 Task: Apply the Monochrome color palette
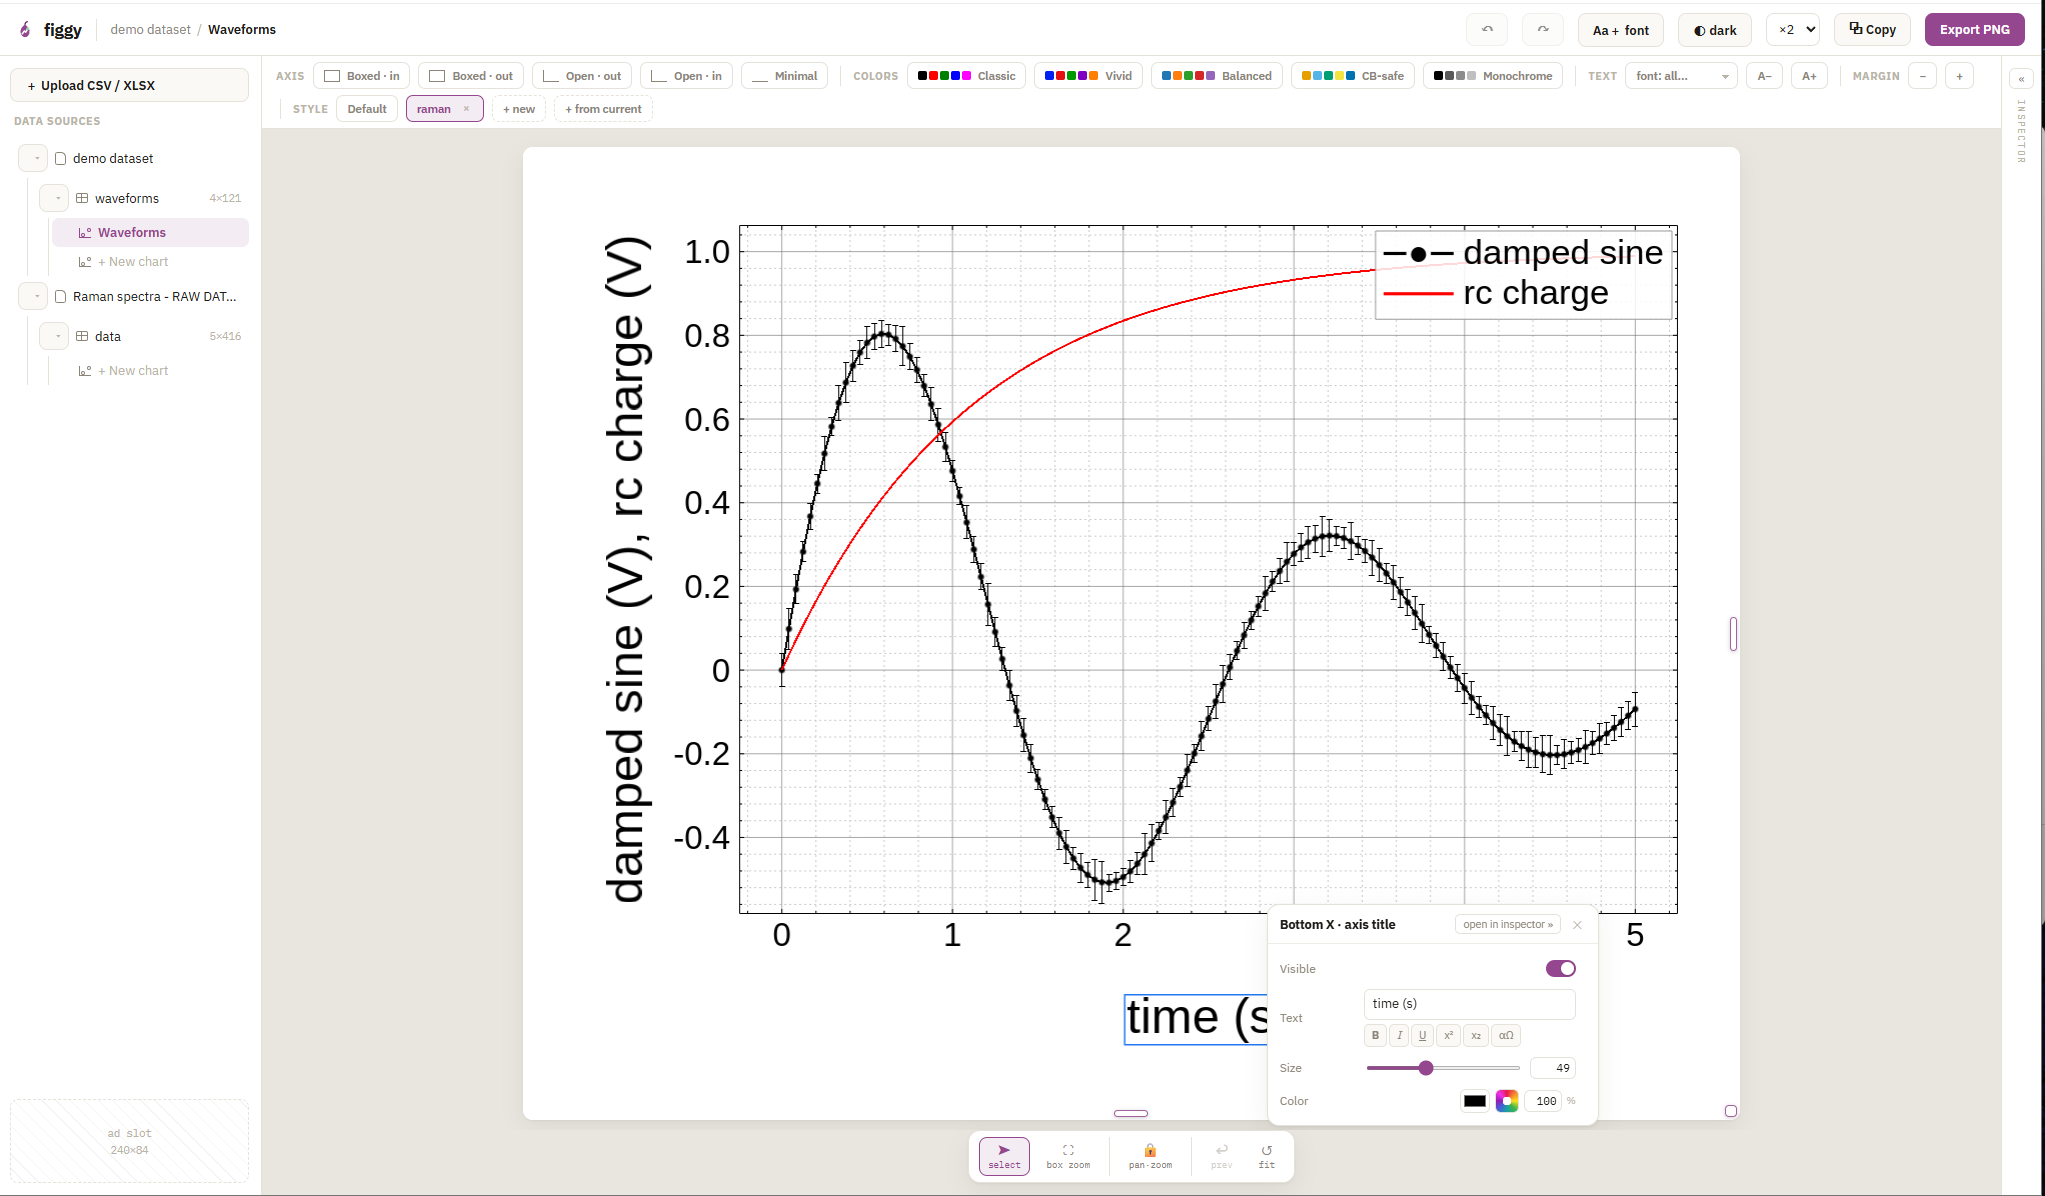pyautogui.click(x=1493, y=76)
